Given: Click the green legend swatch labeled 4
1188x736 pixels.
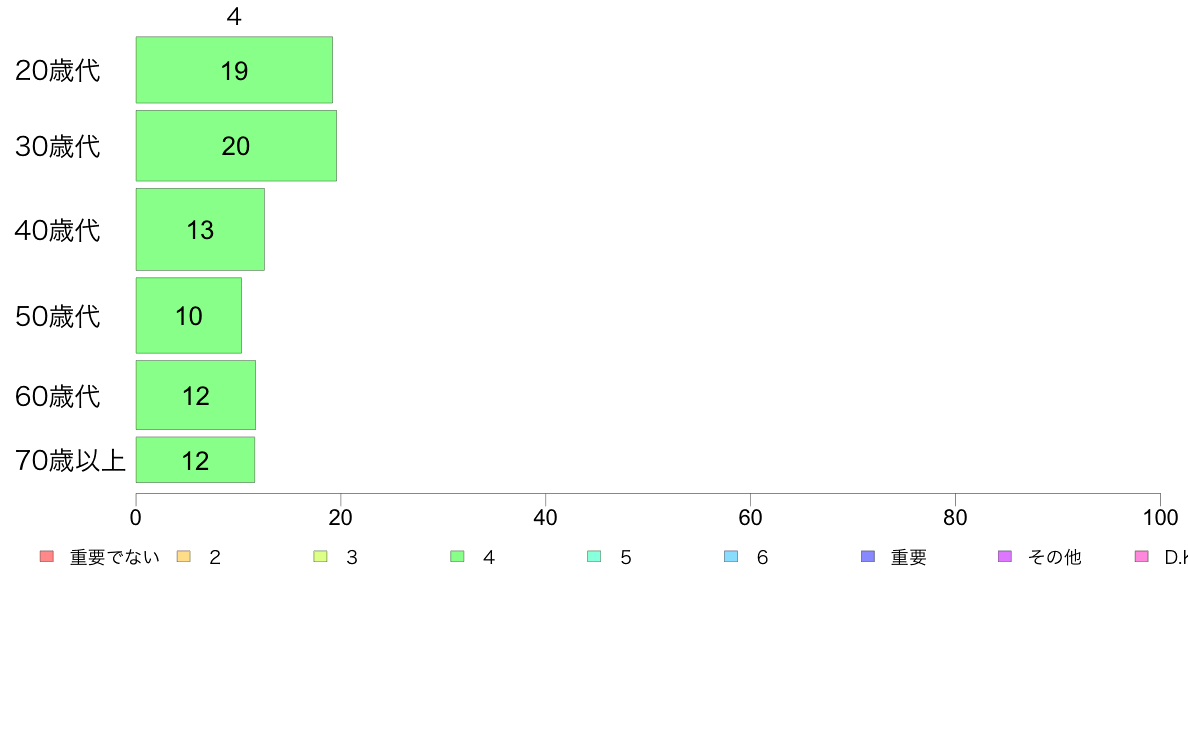Looking at the screenshot, I should pyautogui.click(x=458, y=556).
